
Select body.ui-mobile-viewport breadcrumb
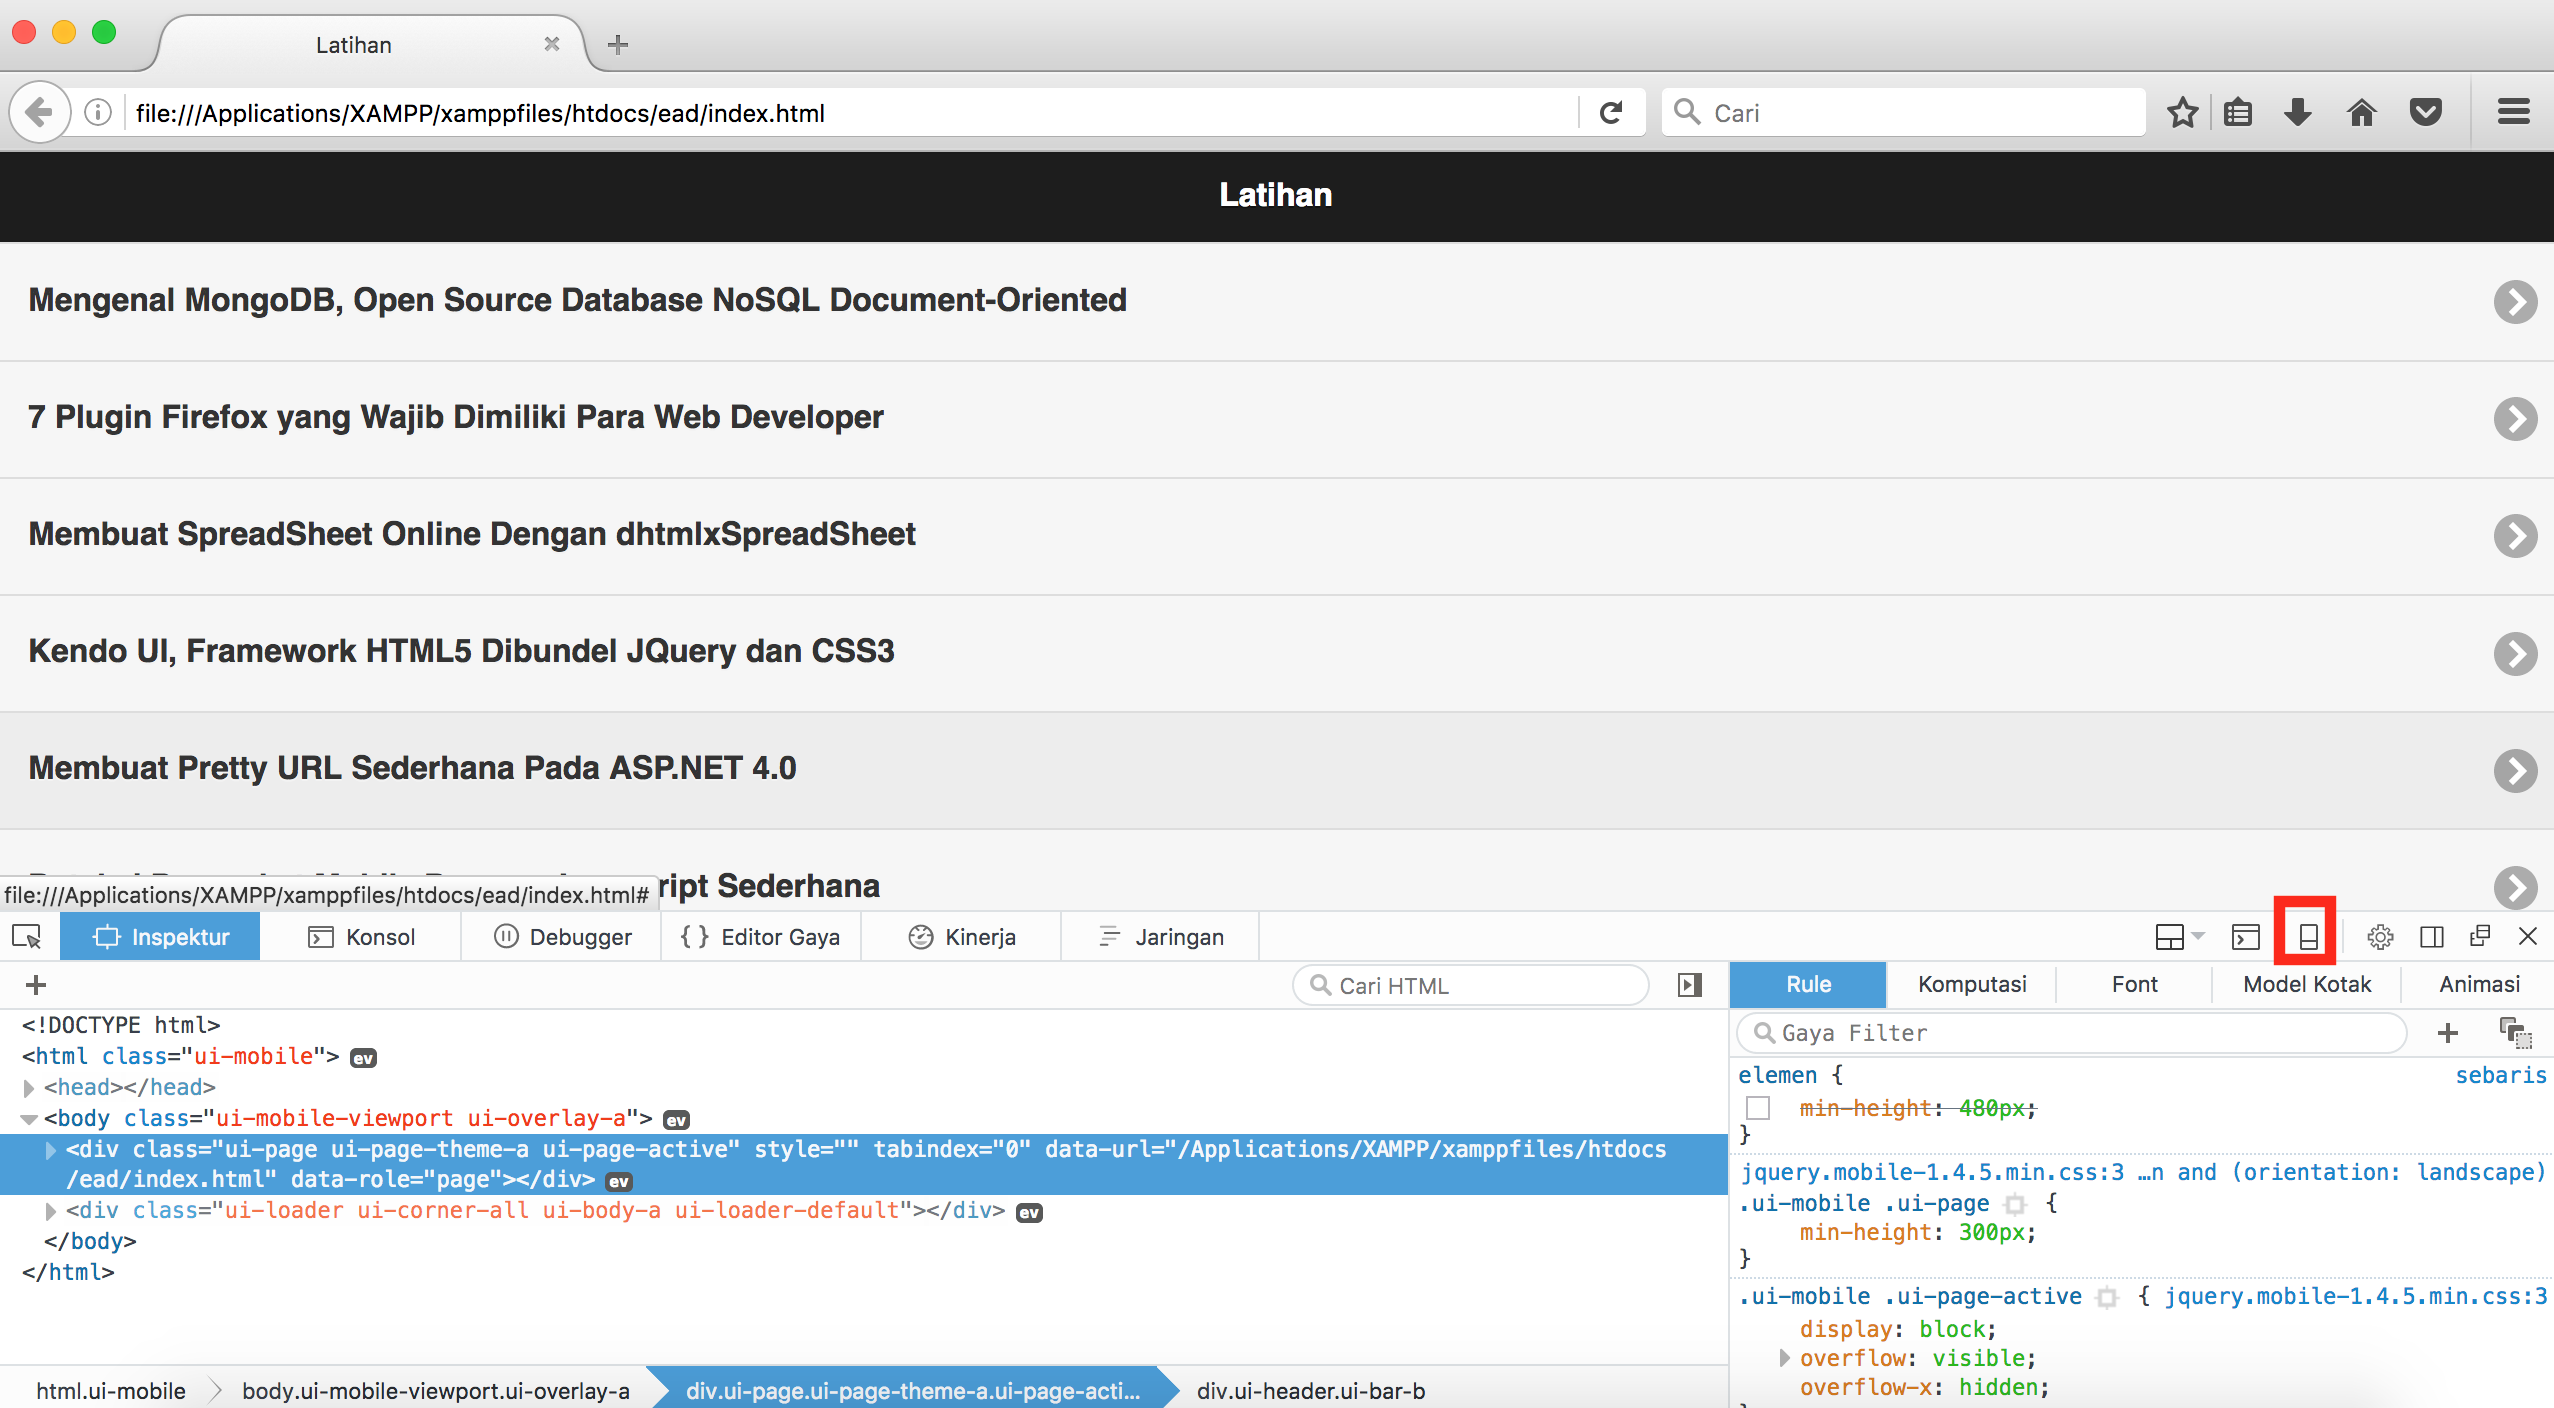click(436, 1390)
